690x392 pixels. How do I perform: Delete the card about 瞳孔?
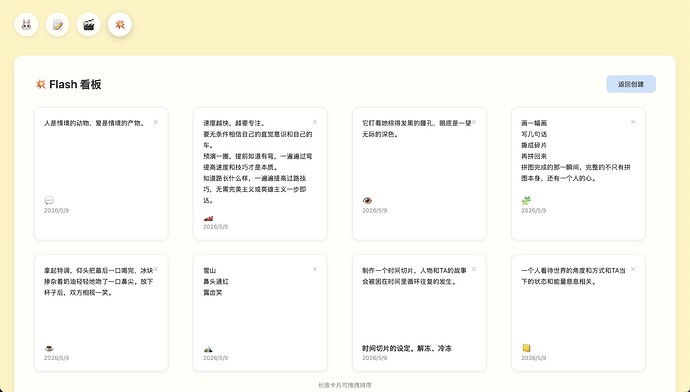click(x=474, y=122)
